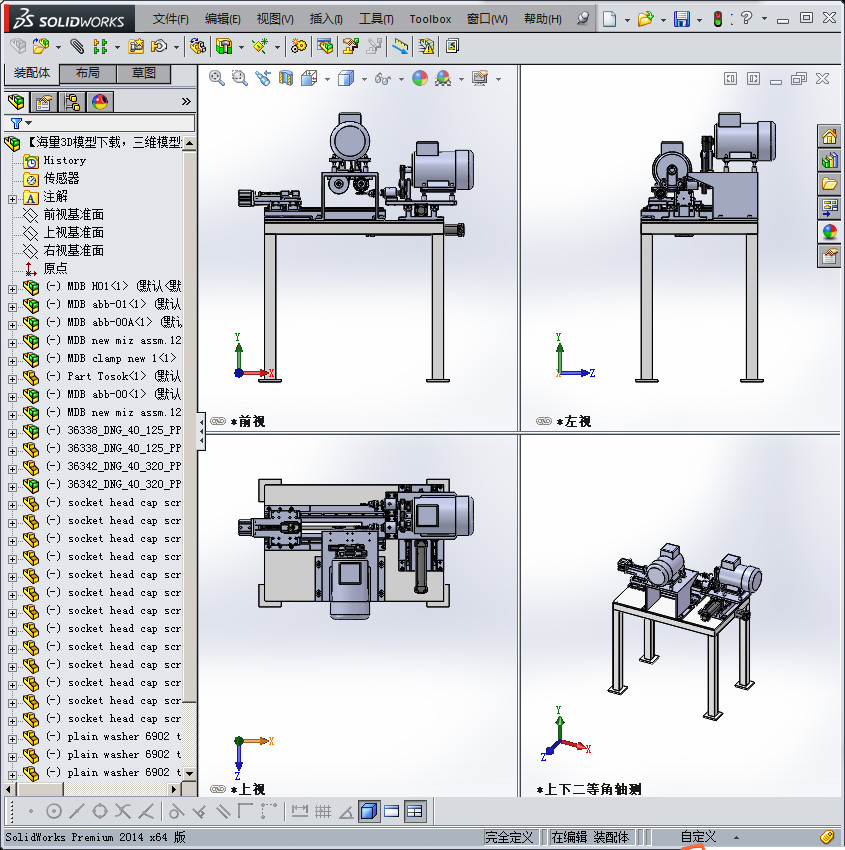The image size is (845, 850).
Task: Click the Open folder icon
Action: (646, 19)
